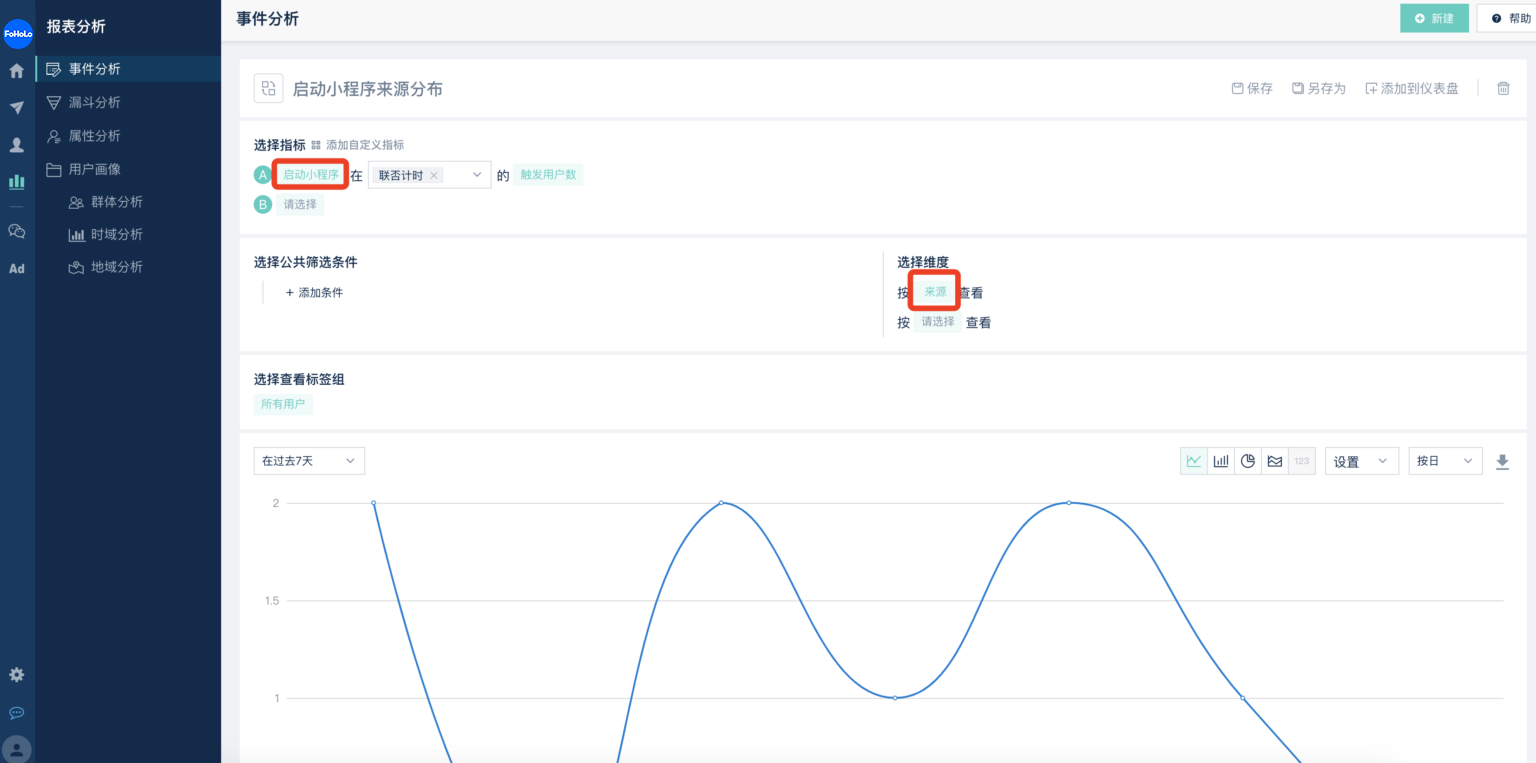This screenshot has width=1536, height=763.
Task: Switch to bar chart view
Action: [x=1221, y=461]
